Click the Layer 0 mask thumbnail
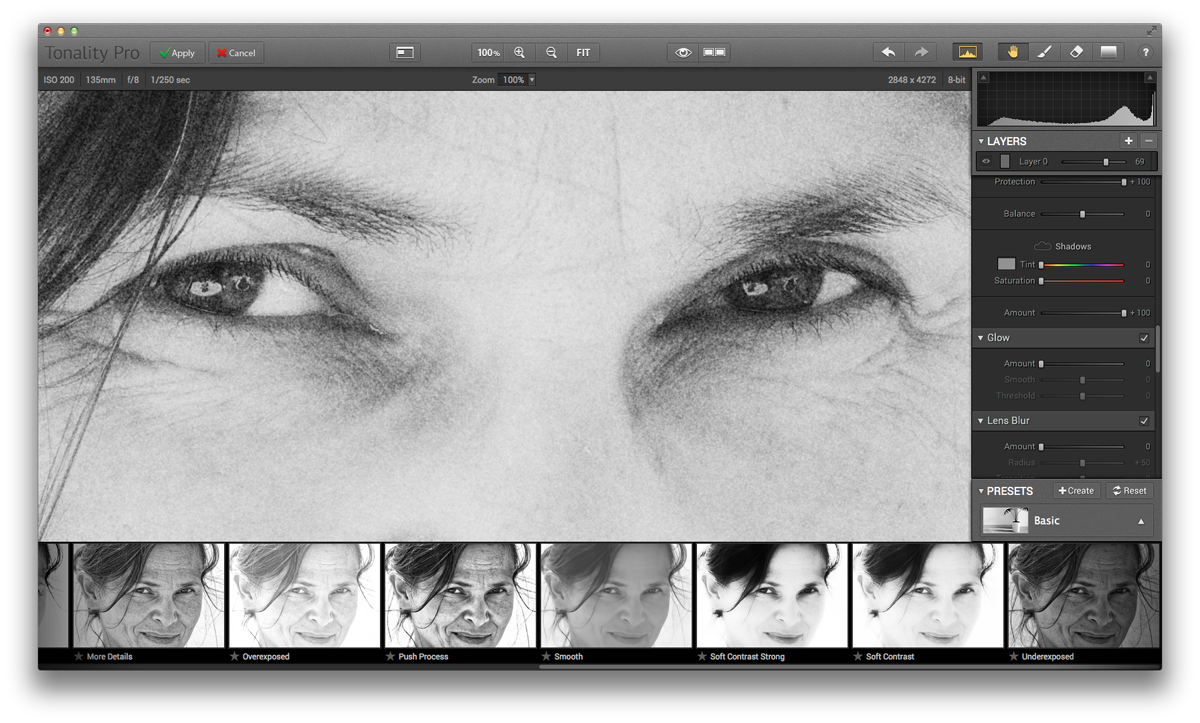Screen dimensions: 1200x723 (x=1004, y=161)
